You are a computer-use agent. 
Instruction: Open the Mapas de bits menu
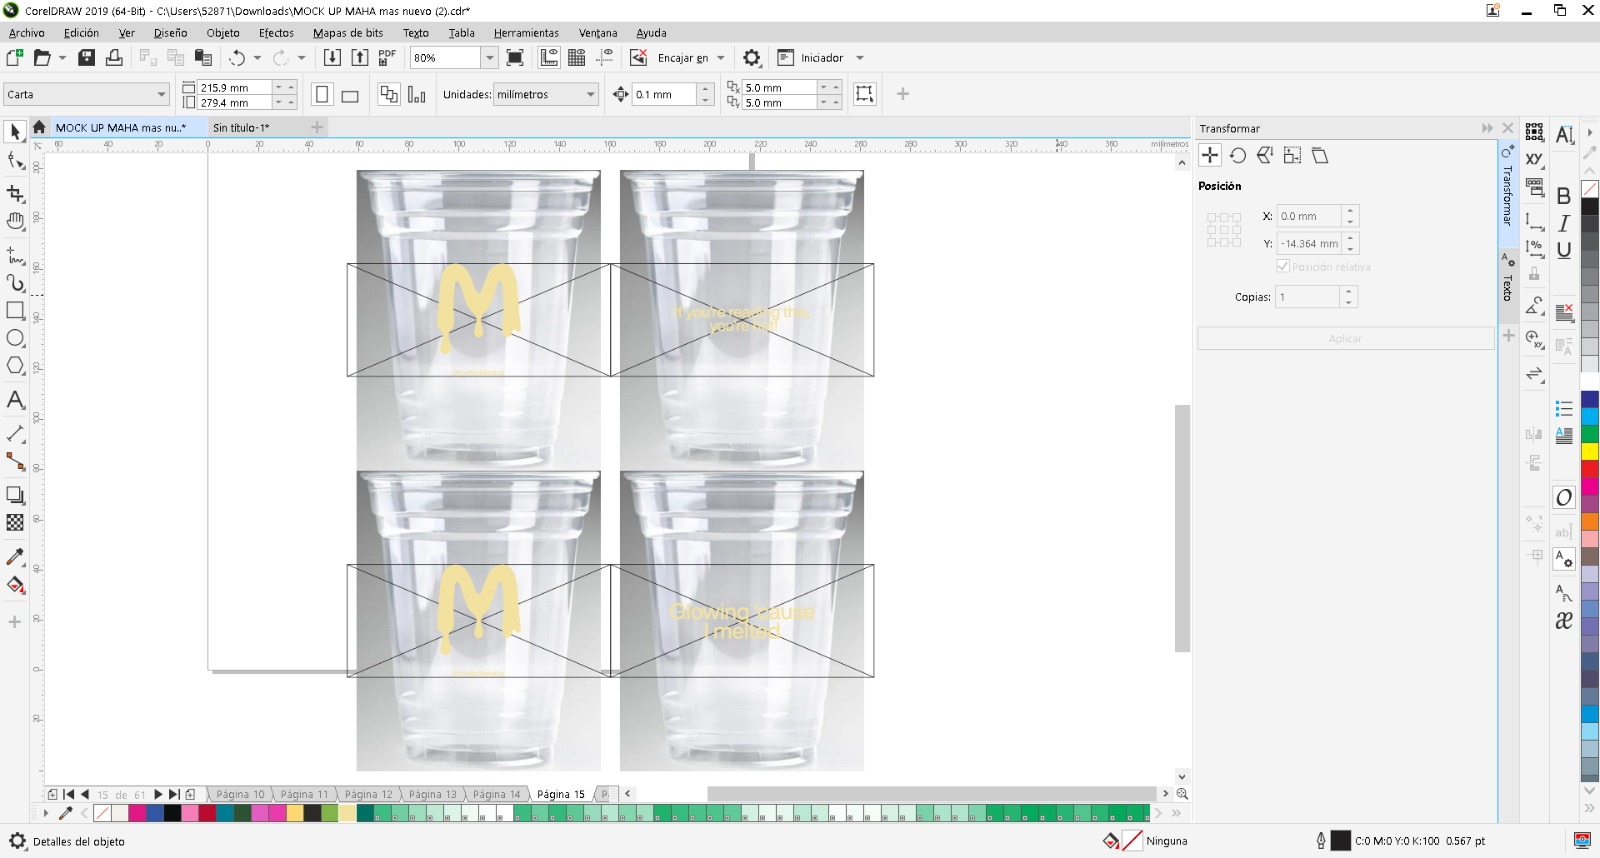pos(348,33)
